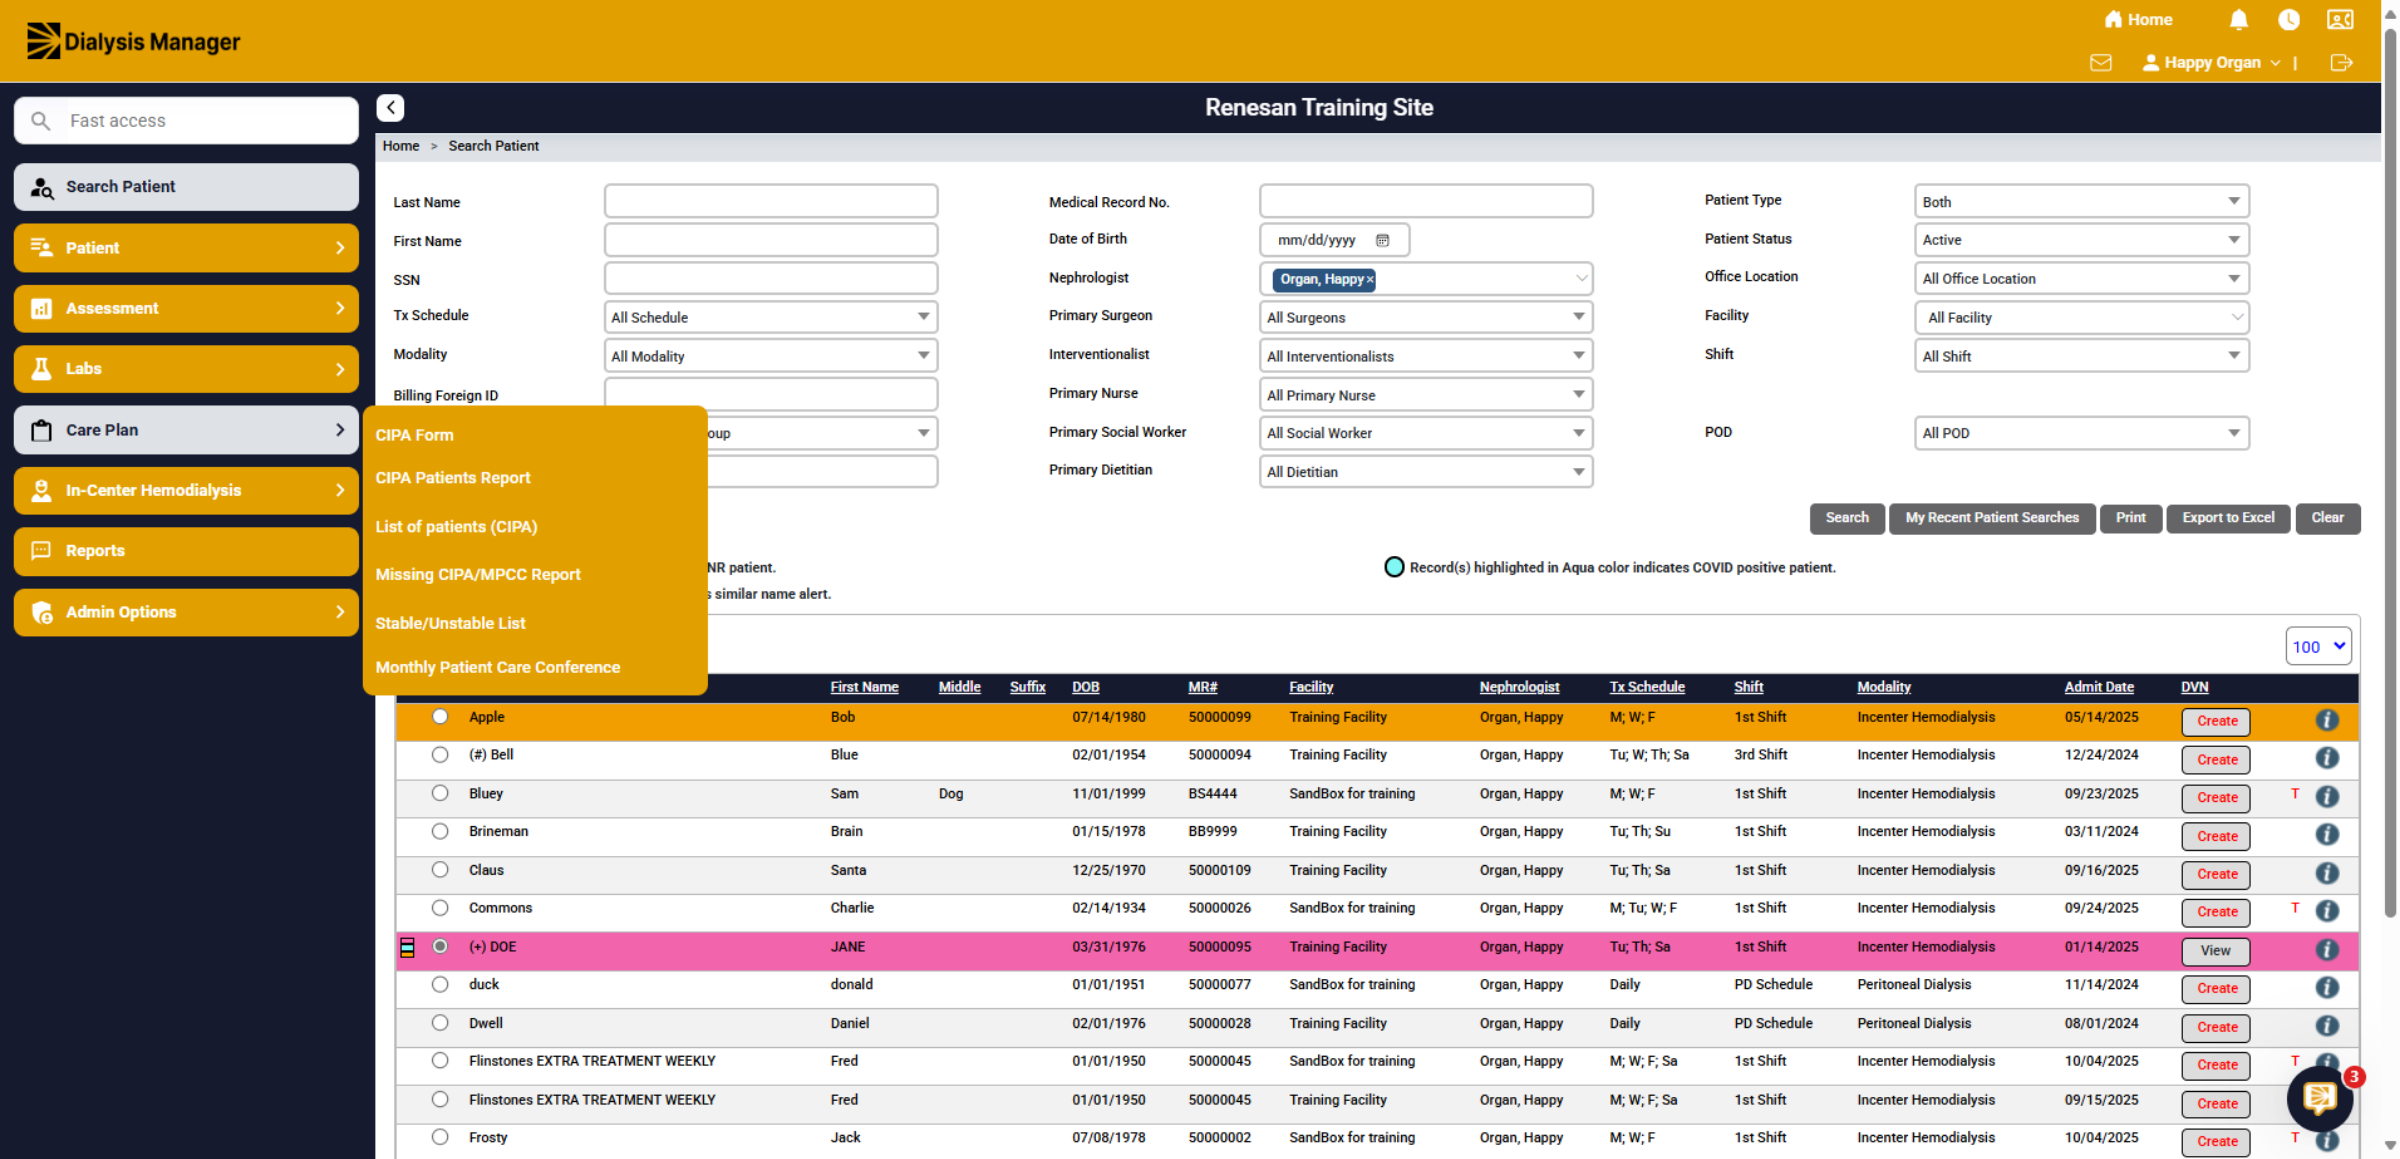Click View button on DOE row
The image size is (2400, 1159).
pyautogui.click(x=2215, y=951)
